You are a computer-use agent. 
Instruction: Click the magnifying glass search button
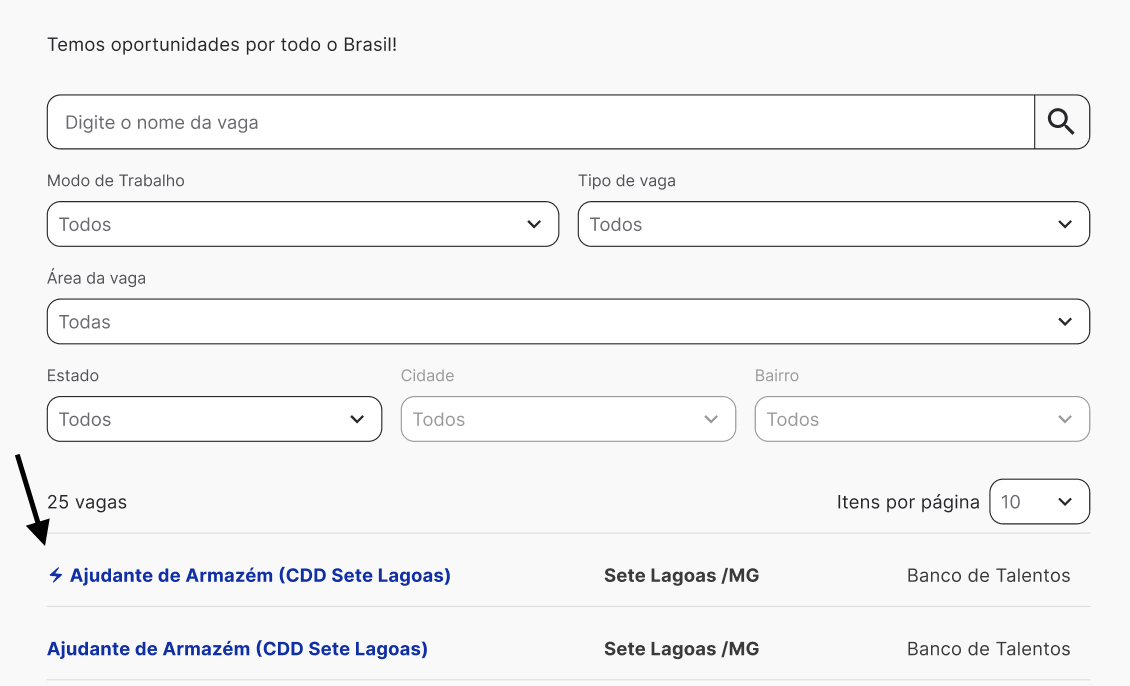point(1061,122)
